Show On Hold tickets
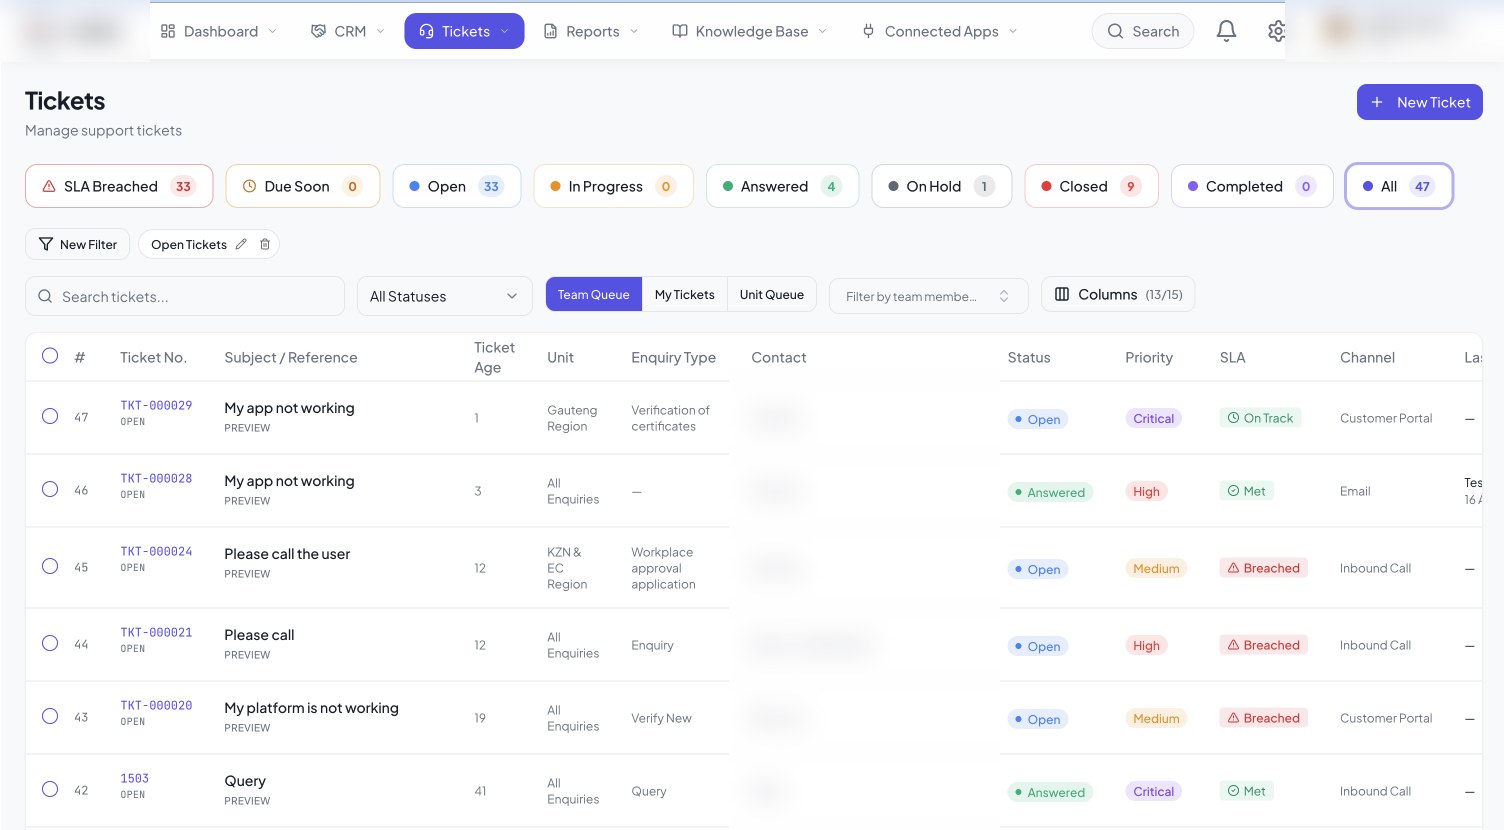Image resolution: width=1504 pixels, height=830 pixels. click(942, 186)
